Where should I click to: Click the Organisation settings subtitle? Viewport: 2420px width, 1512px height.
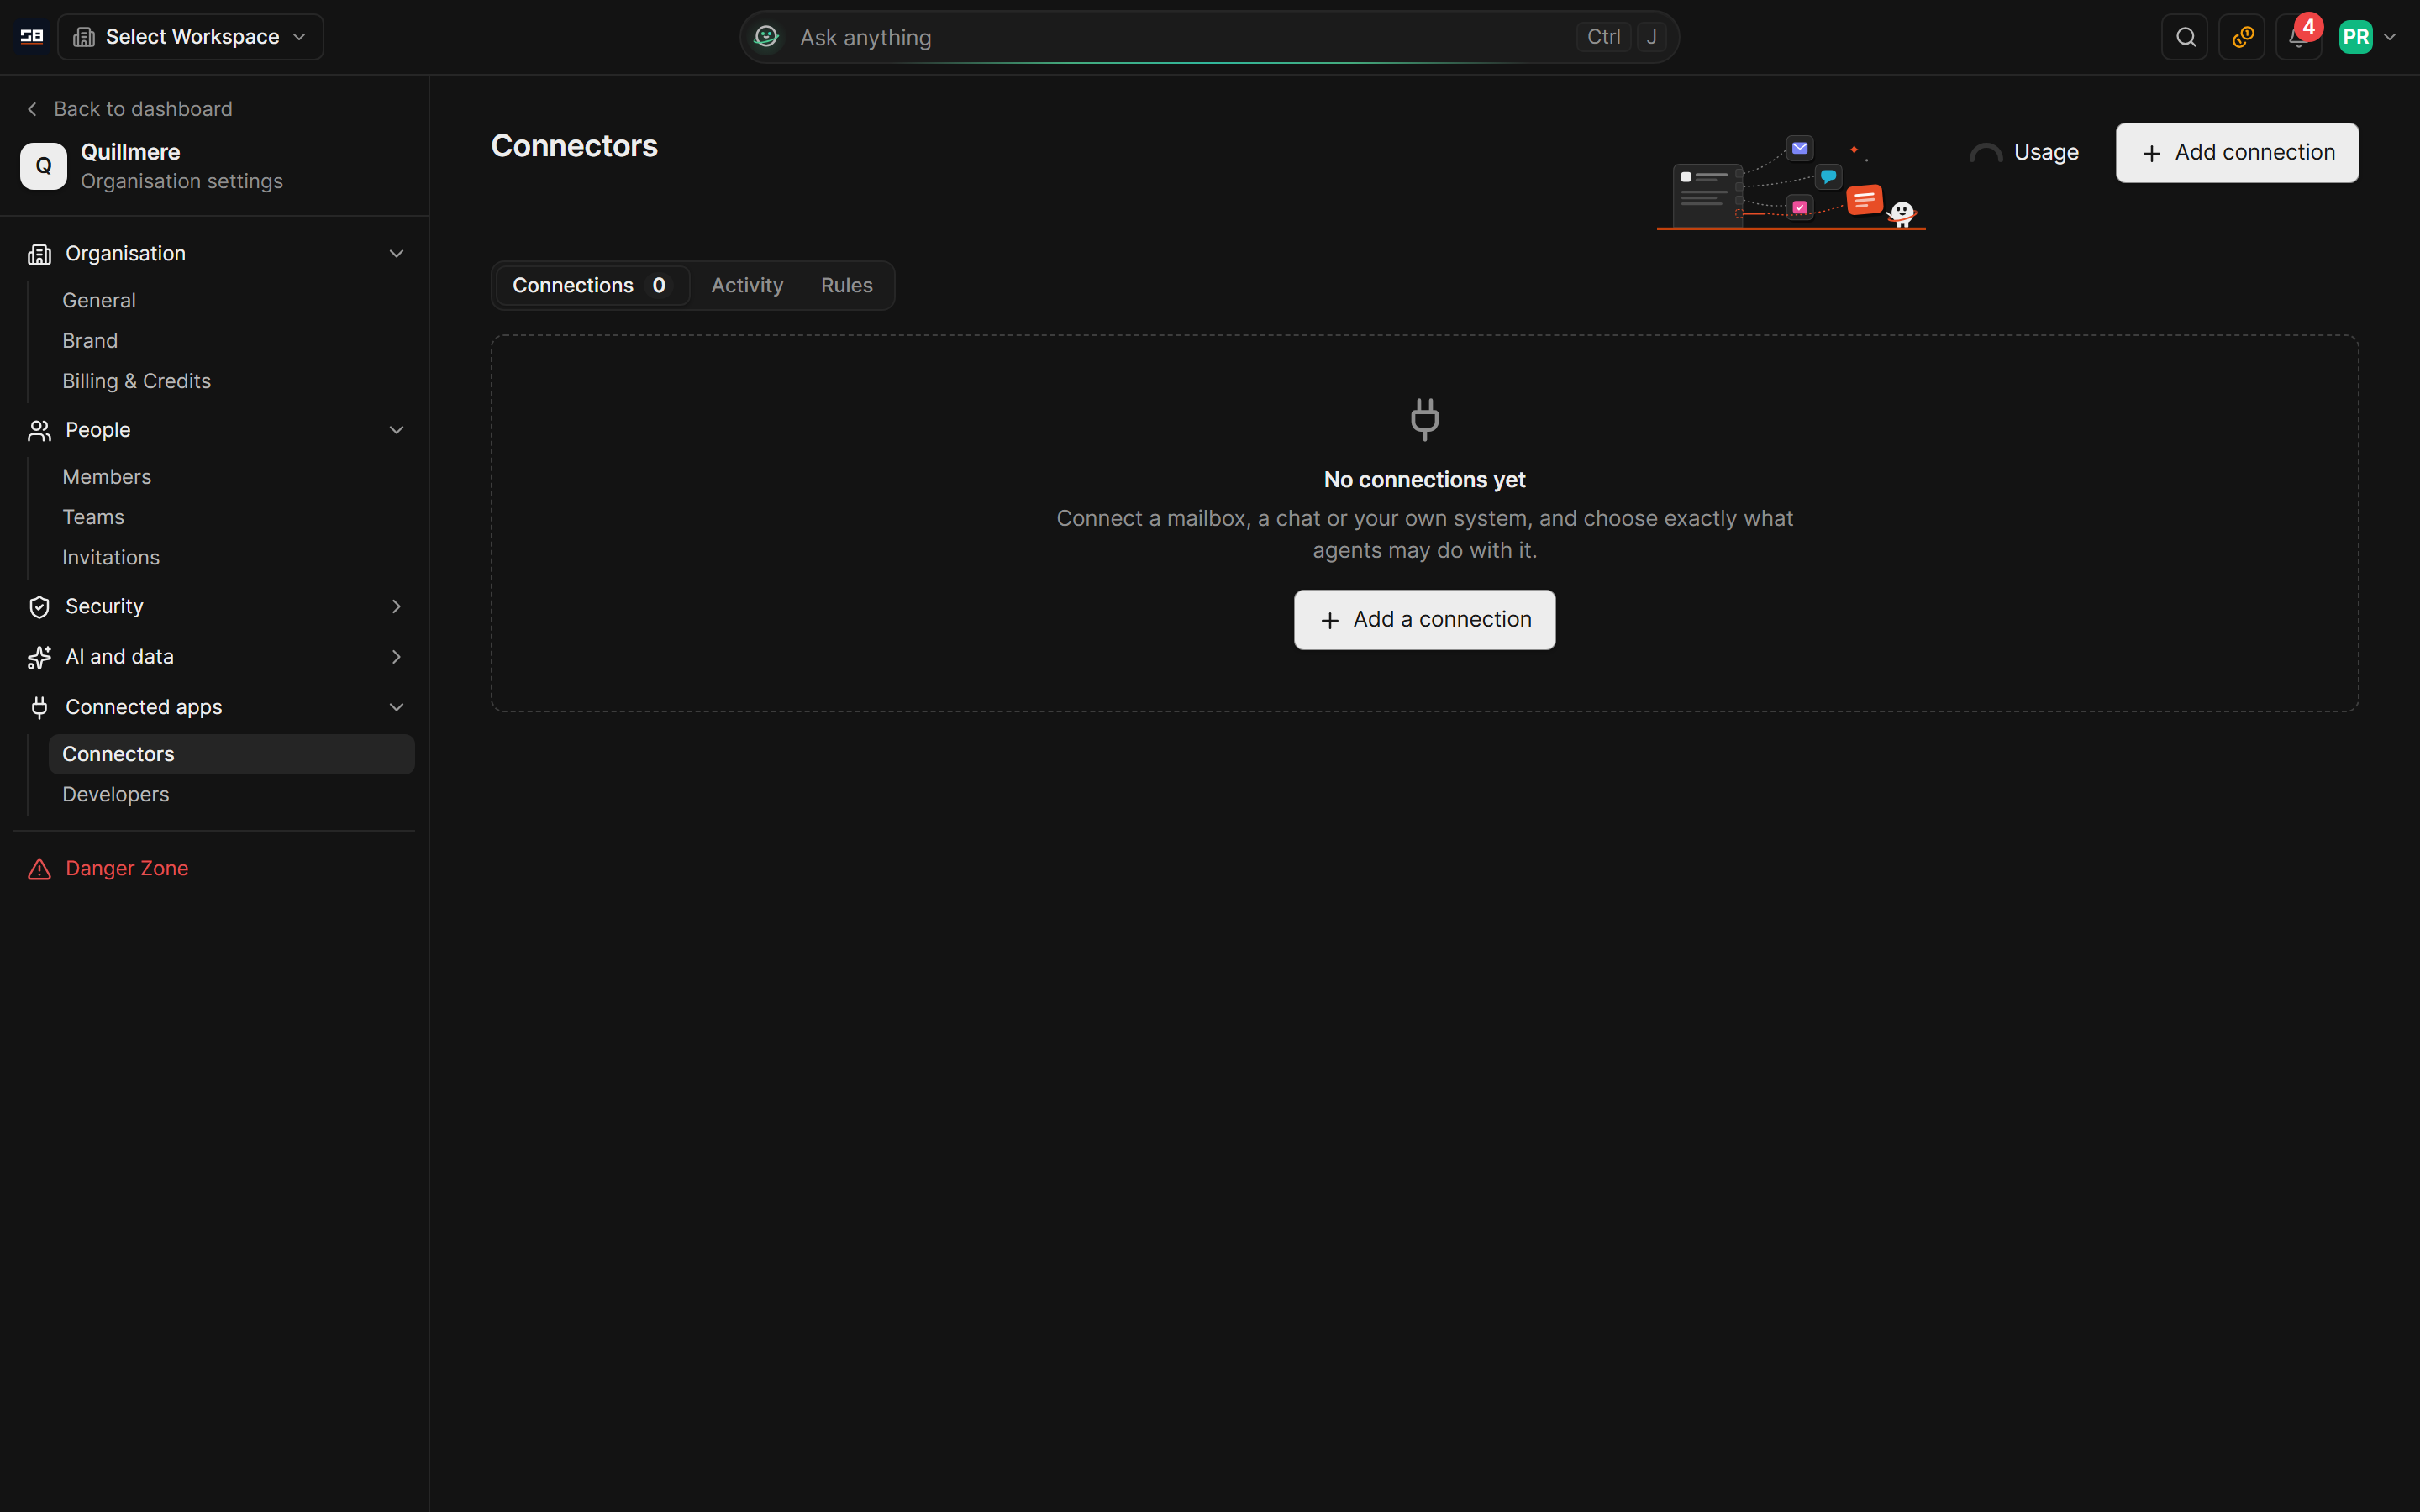(182, 181)
